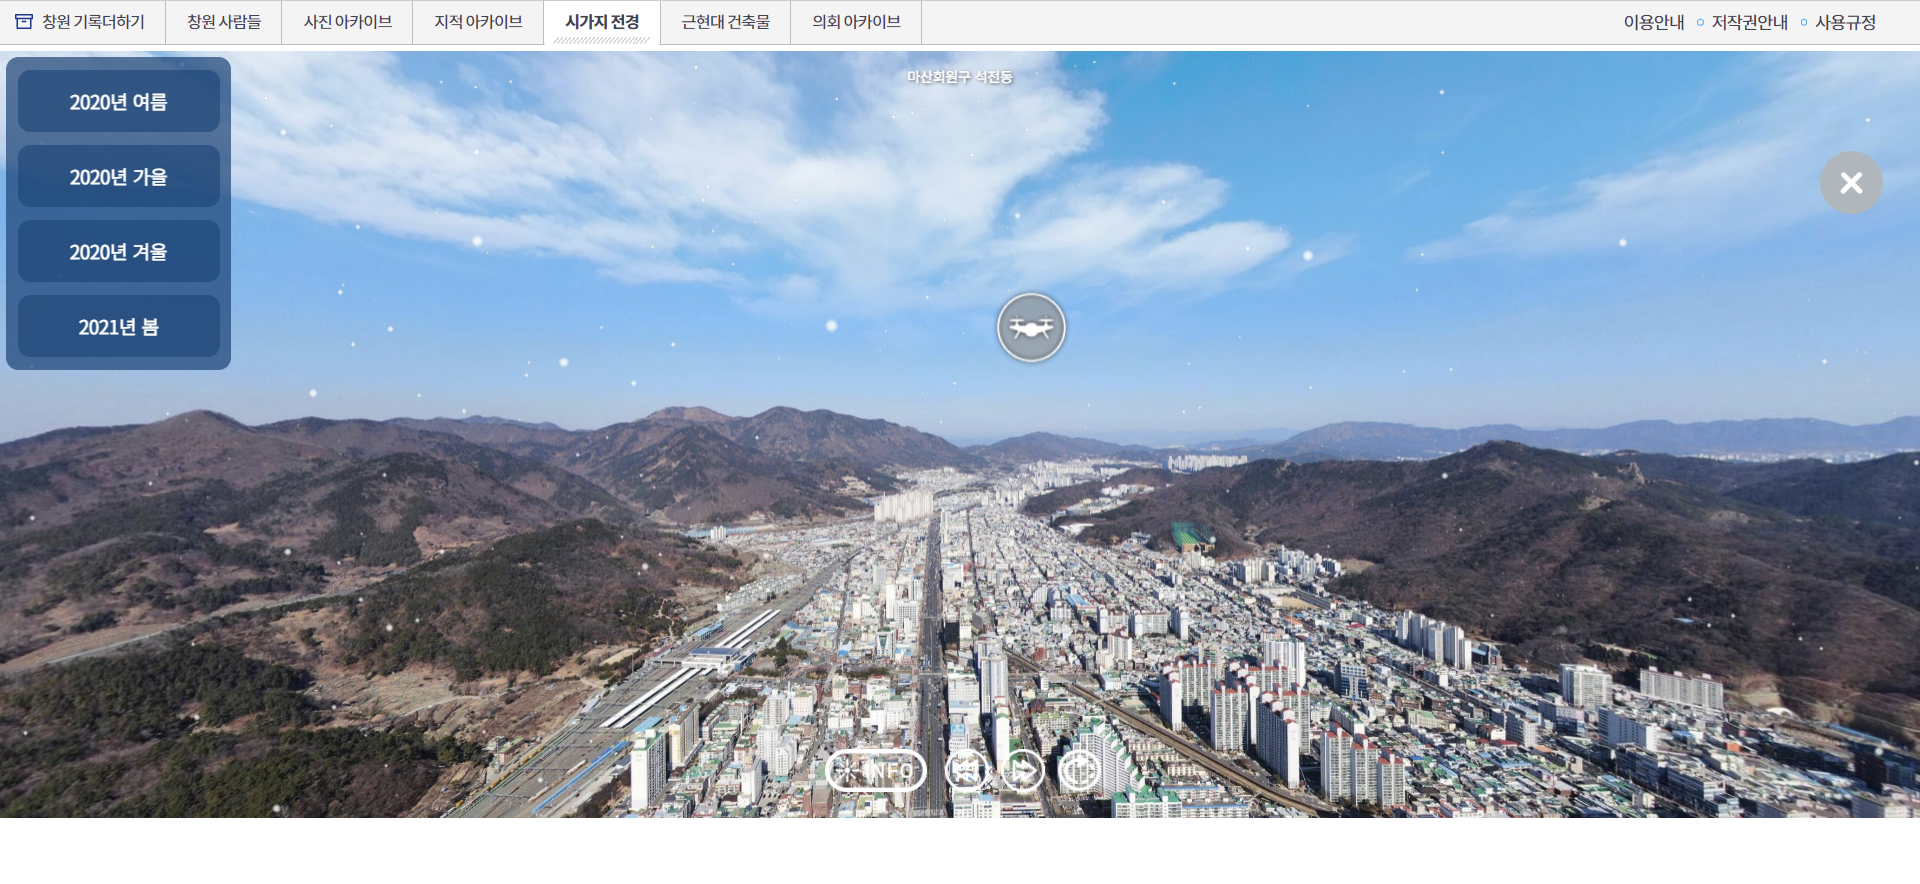Image resolution: width=1920 pixels, height=884 pixels.
Task: Click the archive box icon beside 창원 기록더하기
Action: click(x=24, y=22)
